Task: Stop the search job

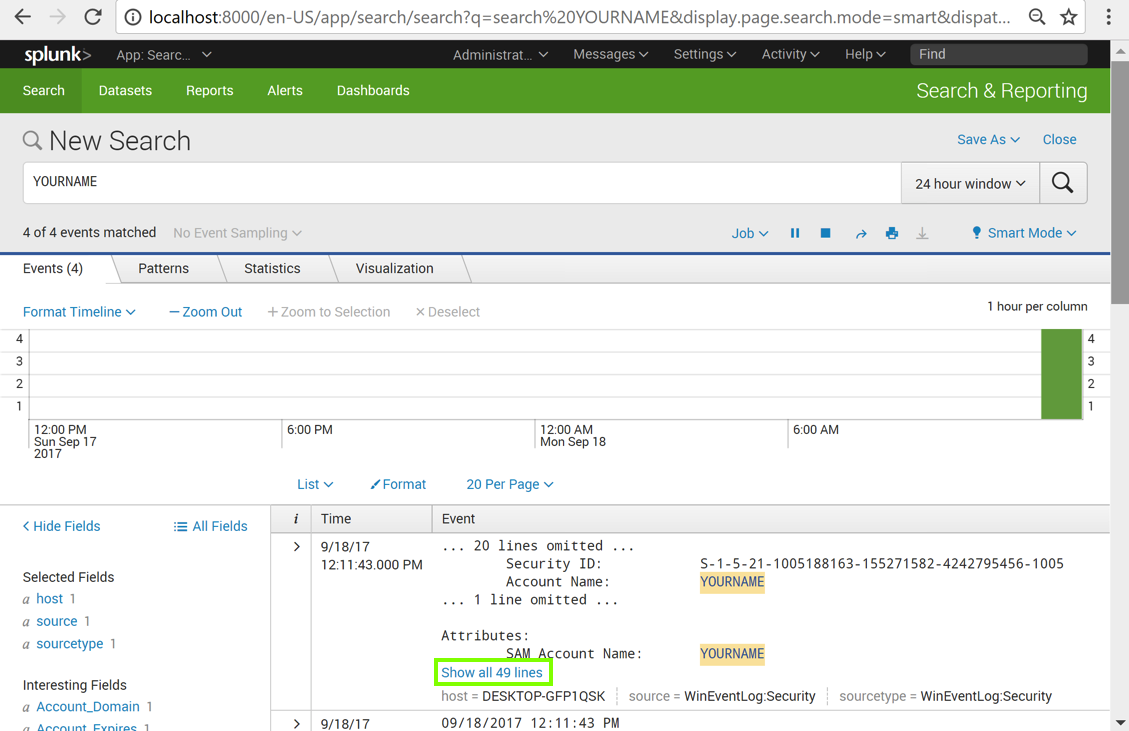Action: tap(826, 233)
